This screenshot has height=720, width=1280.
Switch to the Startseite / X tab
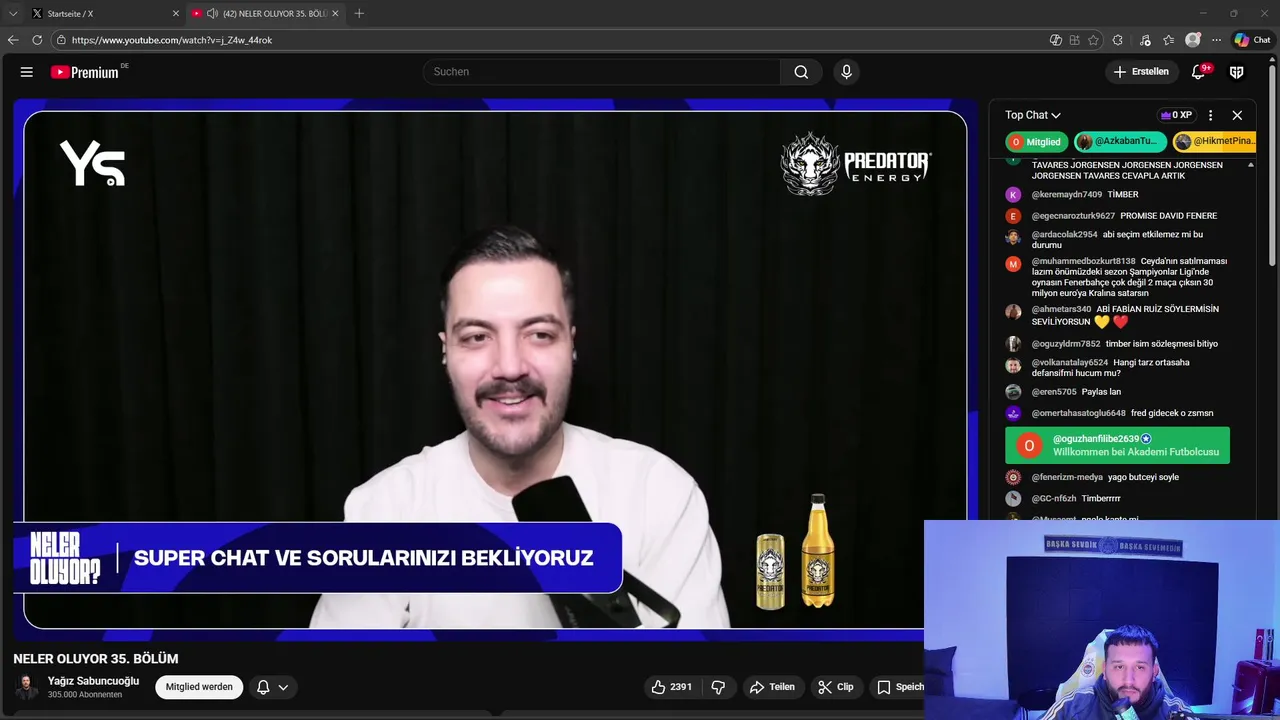pyautogui.click(x=105, y=13)
